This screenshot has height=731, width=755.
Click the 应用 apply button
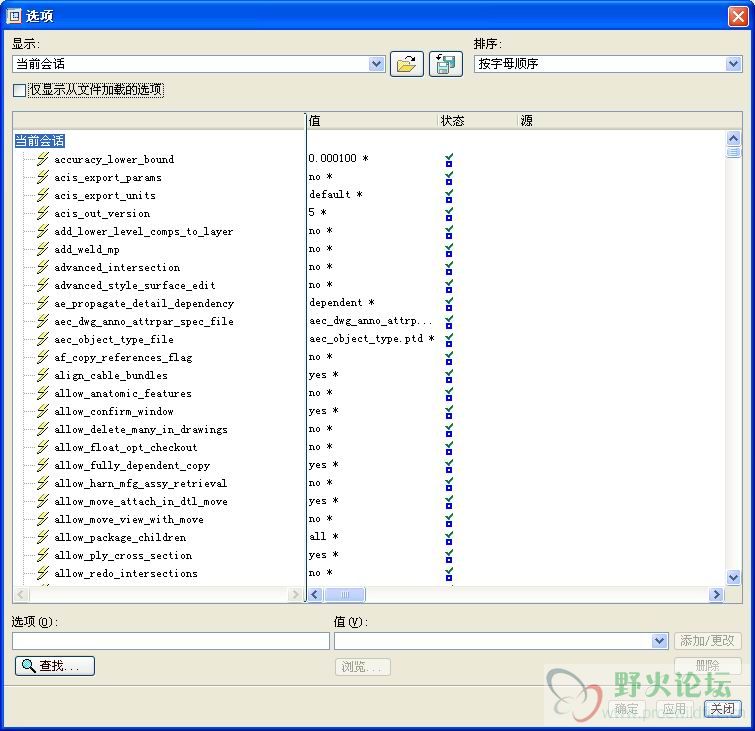coord(674,709)
